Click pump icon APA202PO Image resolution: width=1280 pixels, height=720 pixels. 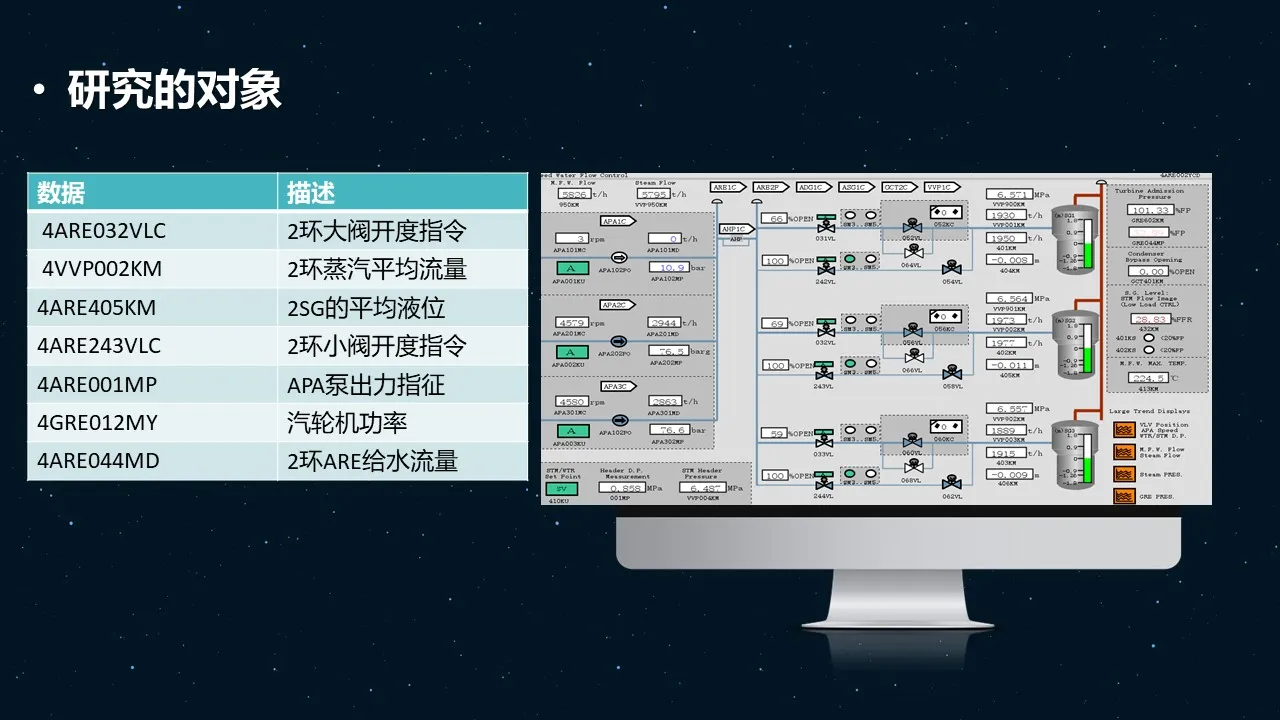click(x=619, y=340)
